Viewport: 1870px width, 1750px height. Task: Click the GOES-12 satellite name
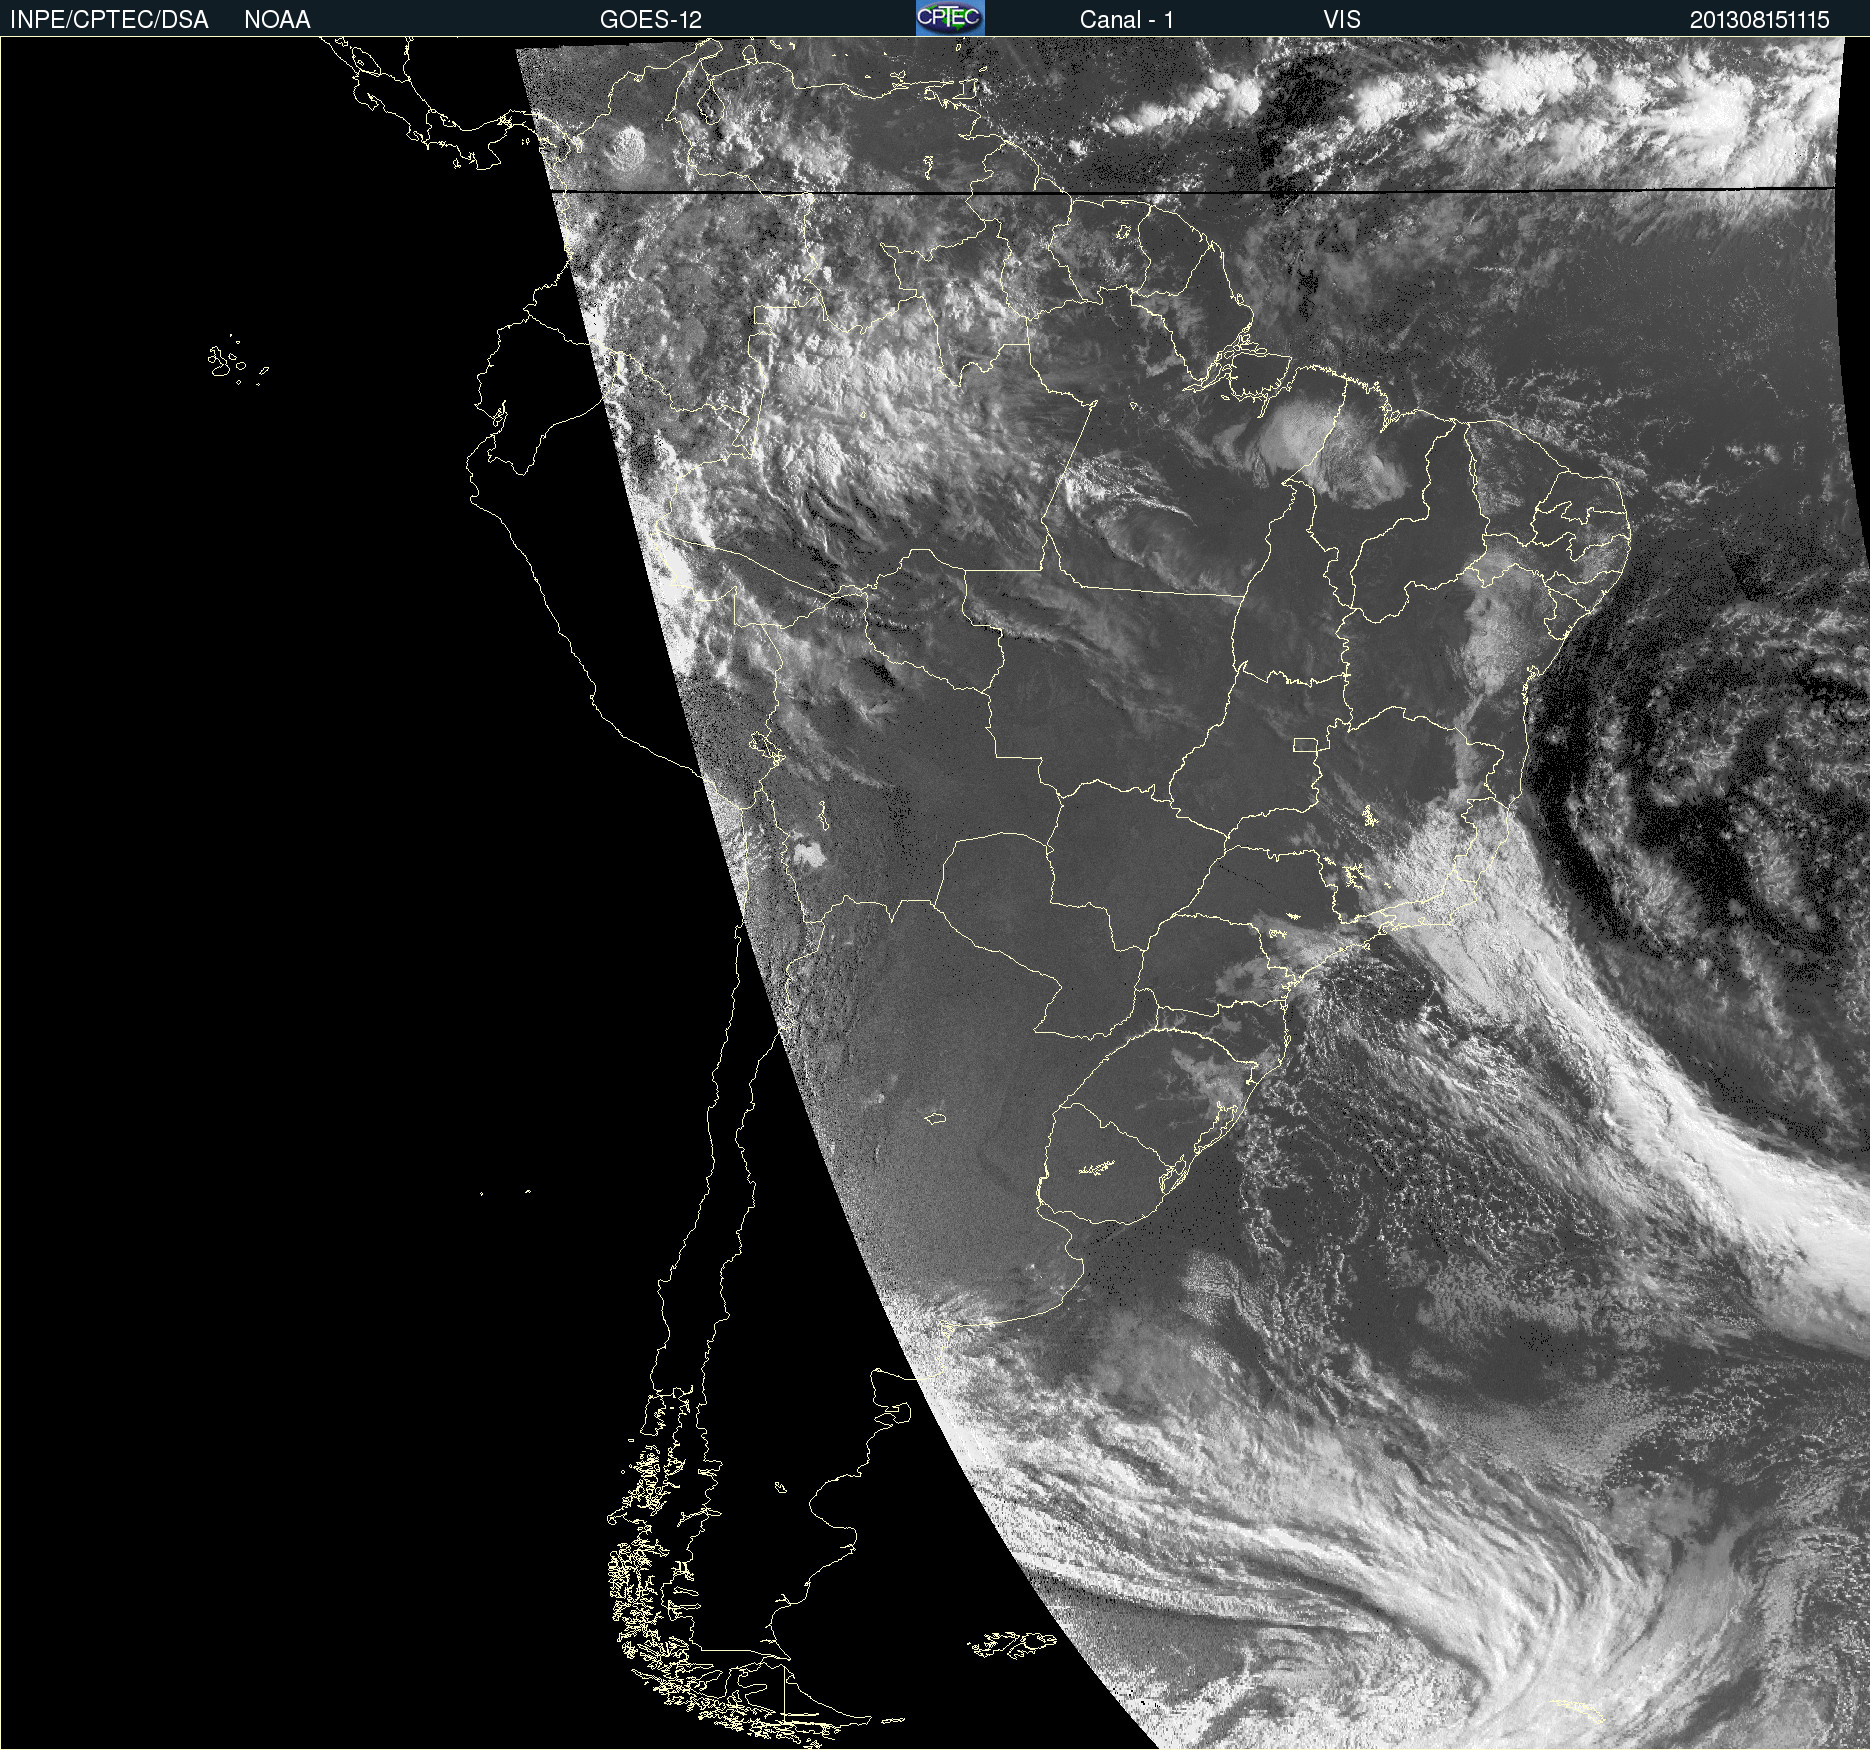[x=651, y=20]
